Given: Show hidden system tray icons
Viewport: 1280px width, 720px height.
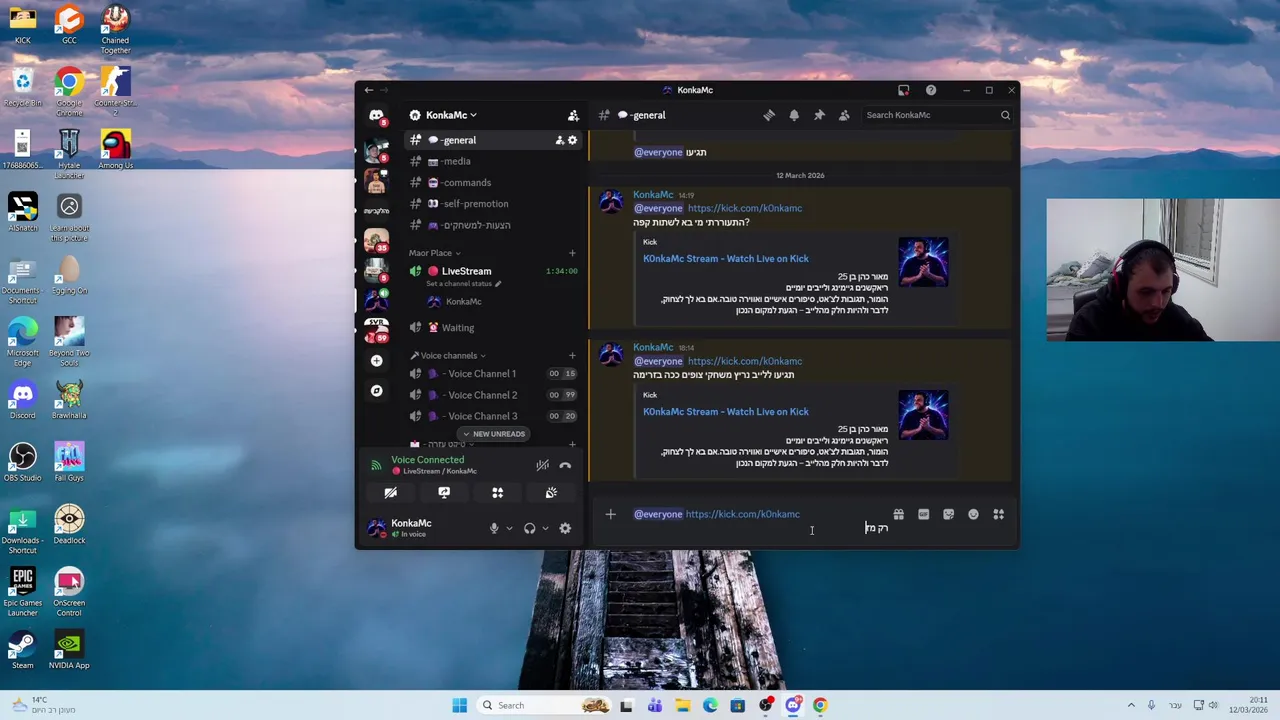Looking at the screenshot, I should 1131,705.
